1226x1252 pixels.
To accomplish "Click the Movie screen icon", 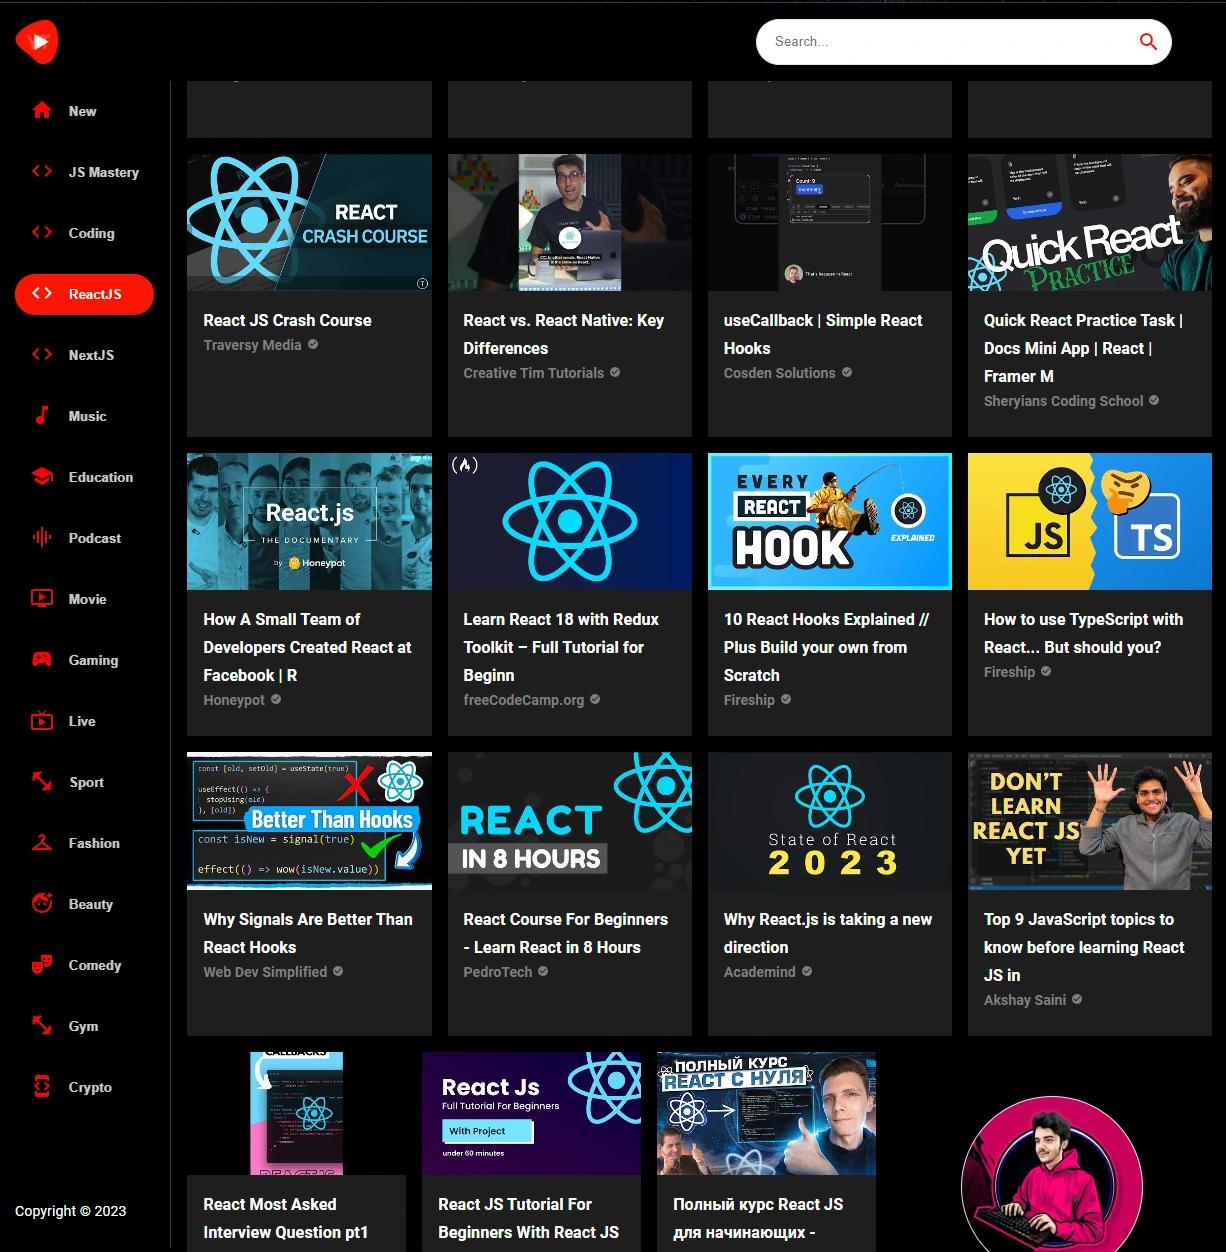I will [42, 599].
